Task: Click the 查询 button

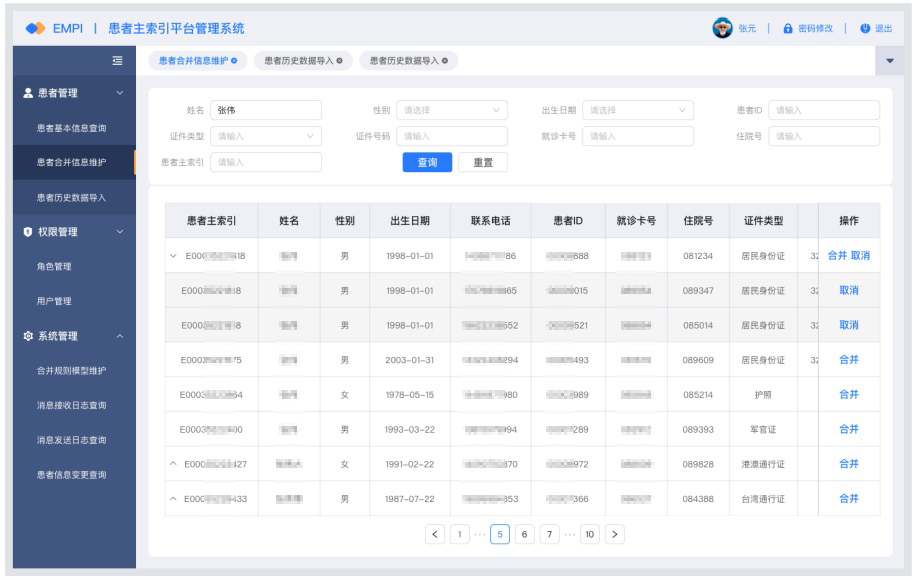Action: (x=427, y=162)
